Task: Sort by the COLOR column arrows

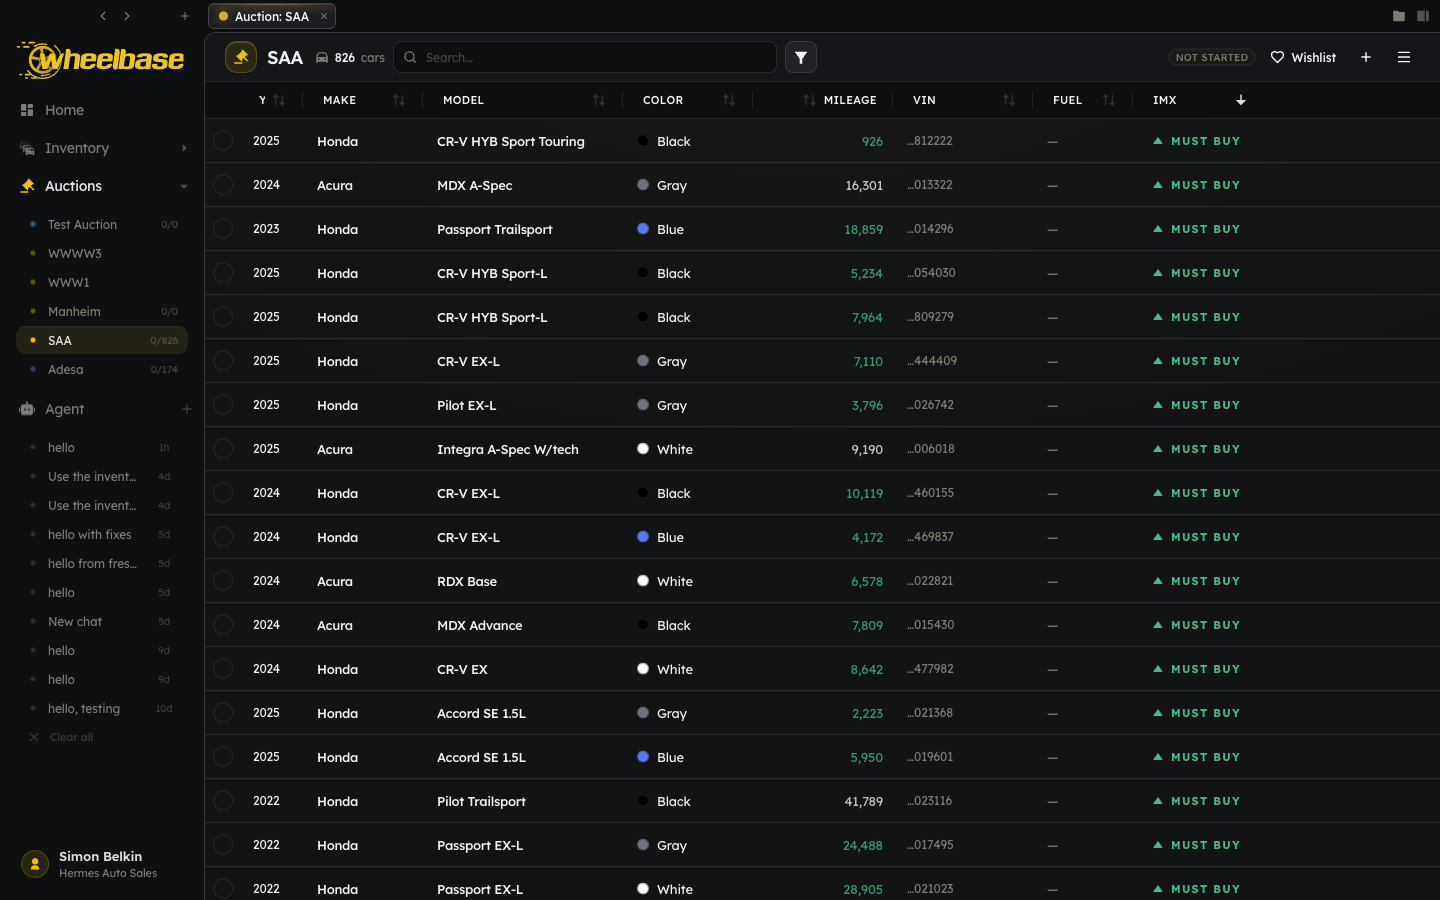Action: pyautogui.click(x=729, y=100)
